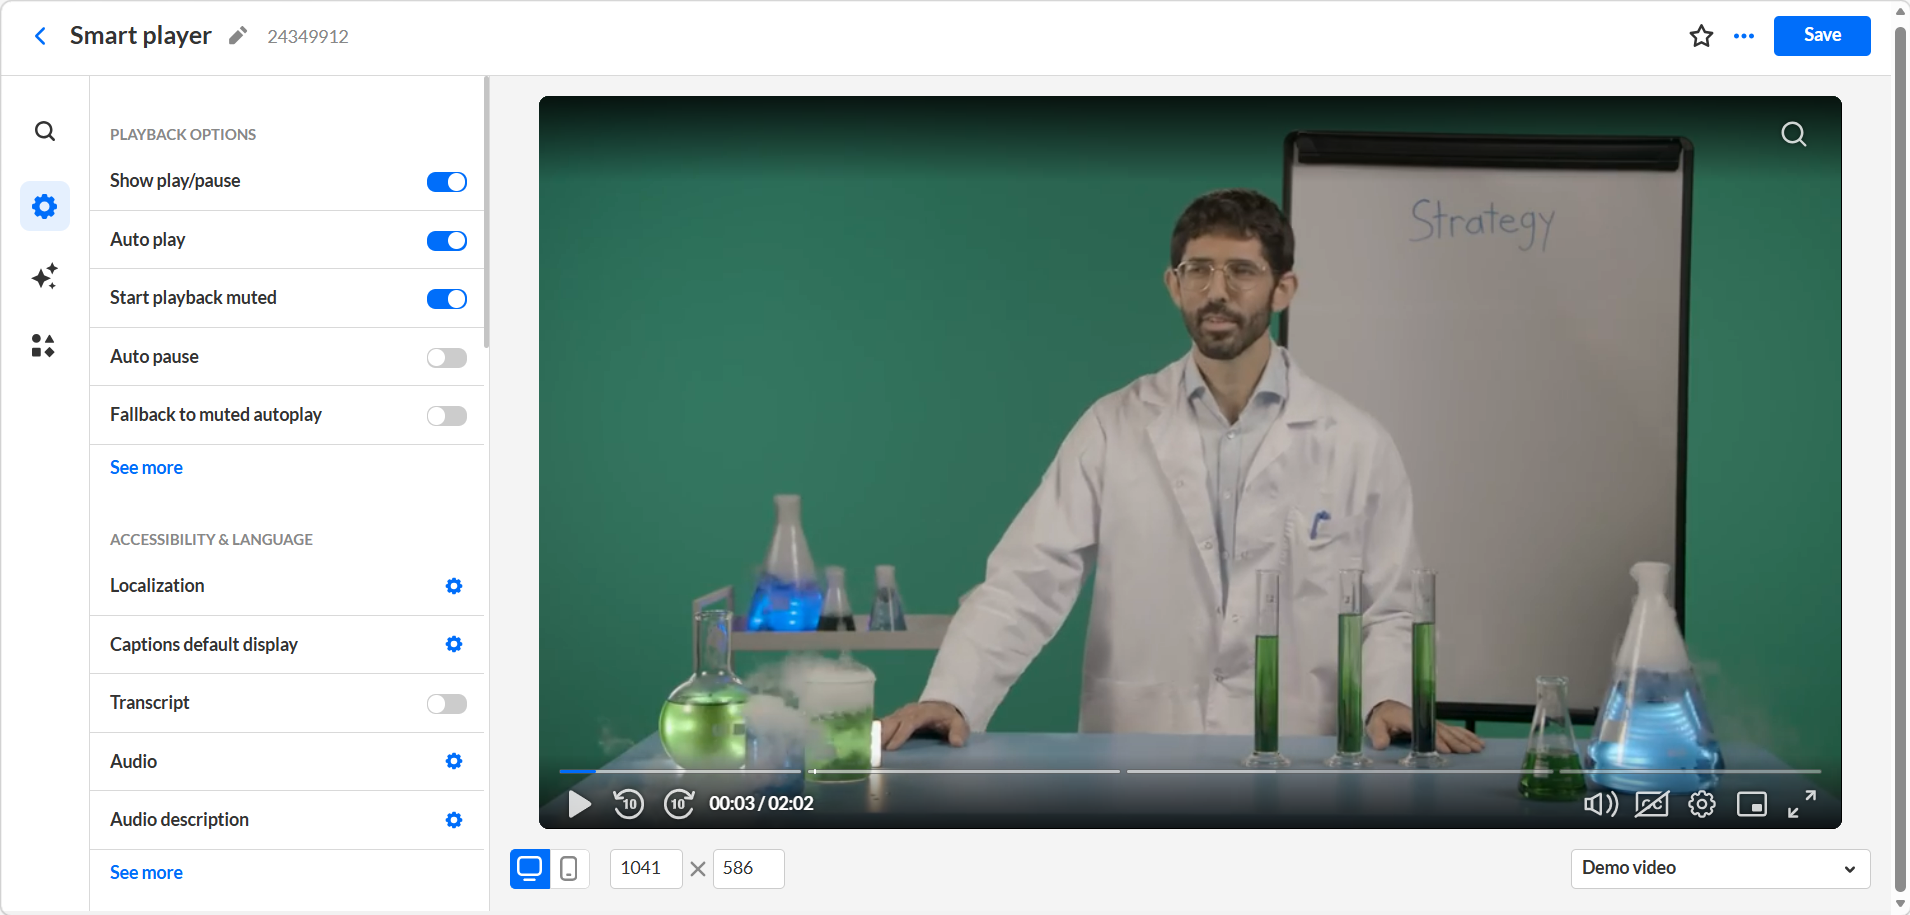Viewport: 1910px width, 915px height.
Task: Click the height field showing 586
Action: tap(748, 869)
